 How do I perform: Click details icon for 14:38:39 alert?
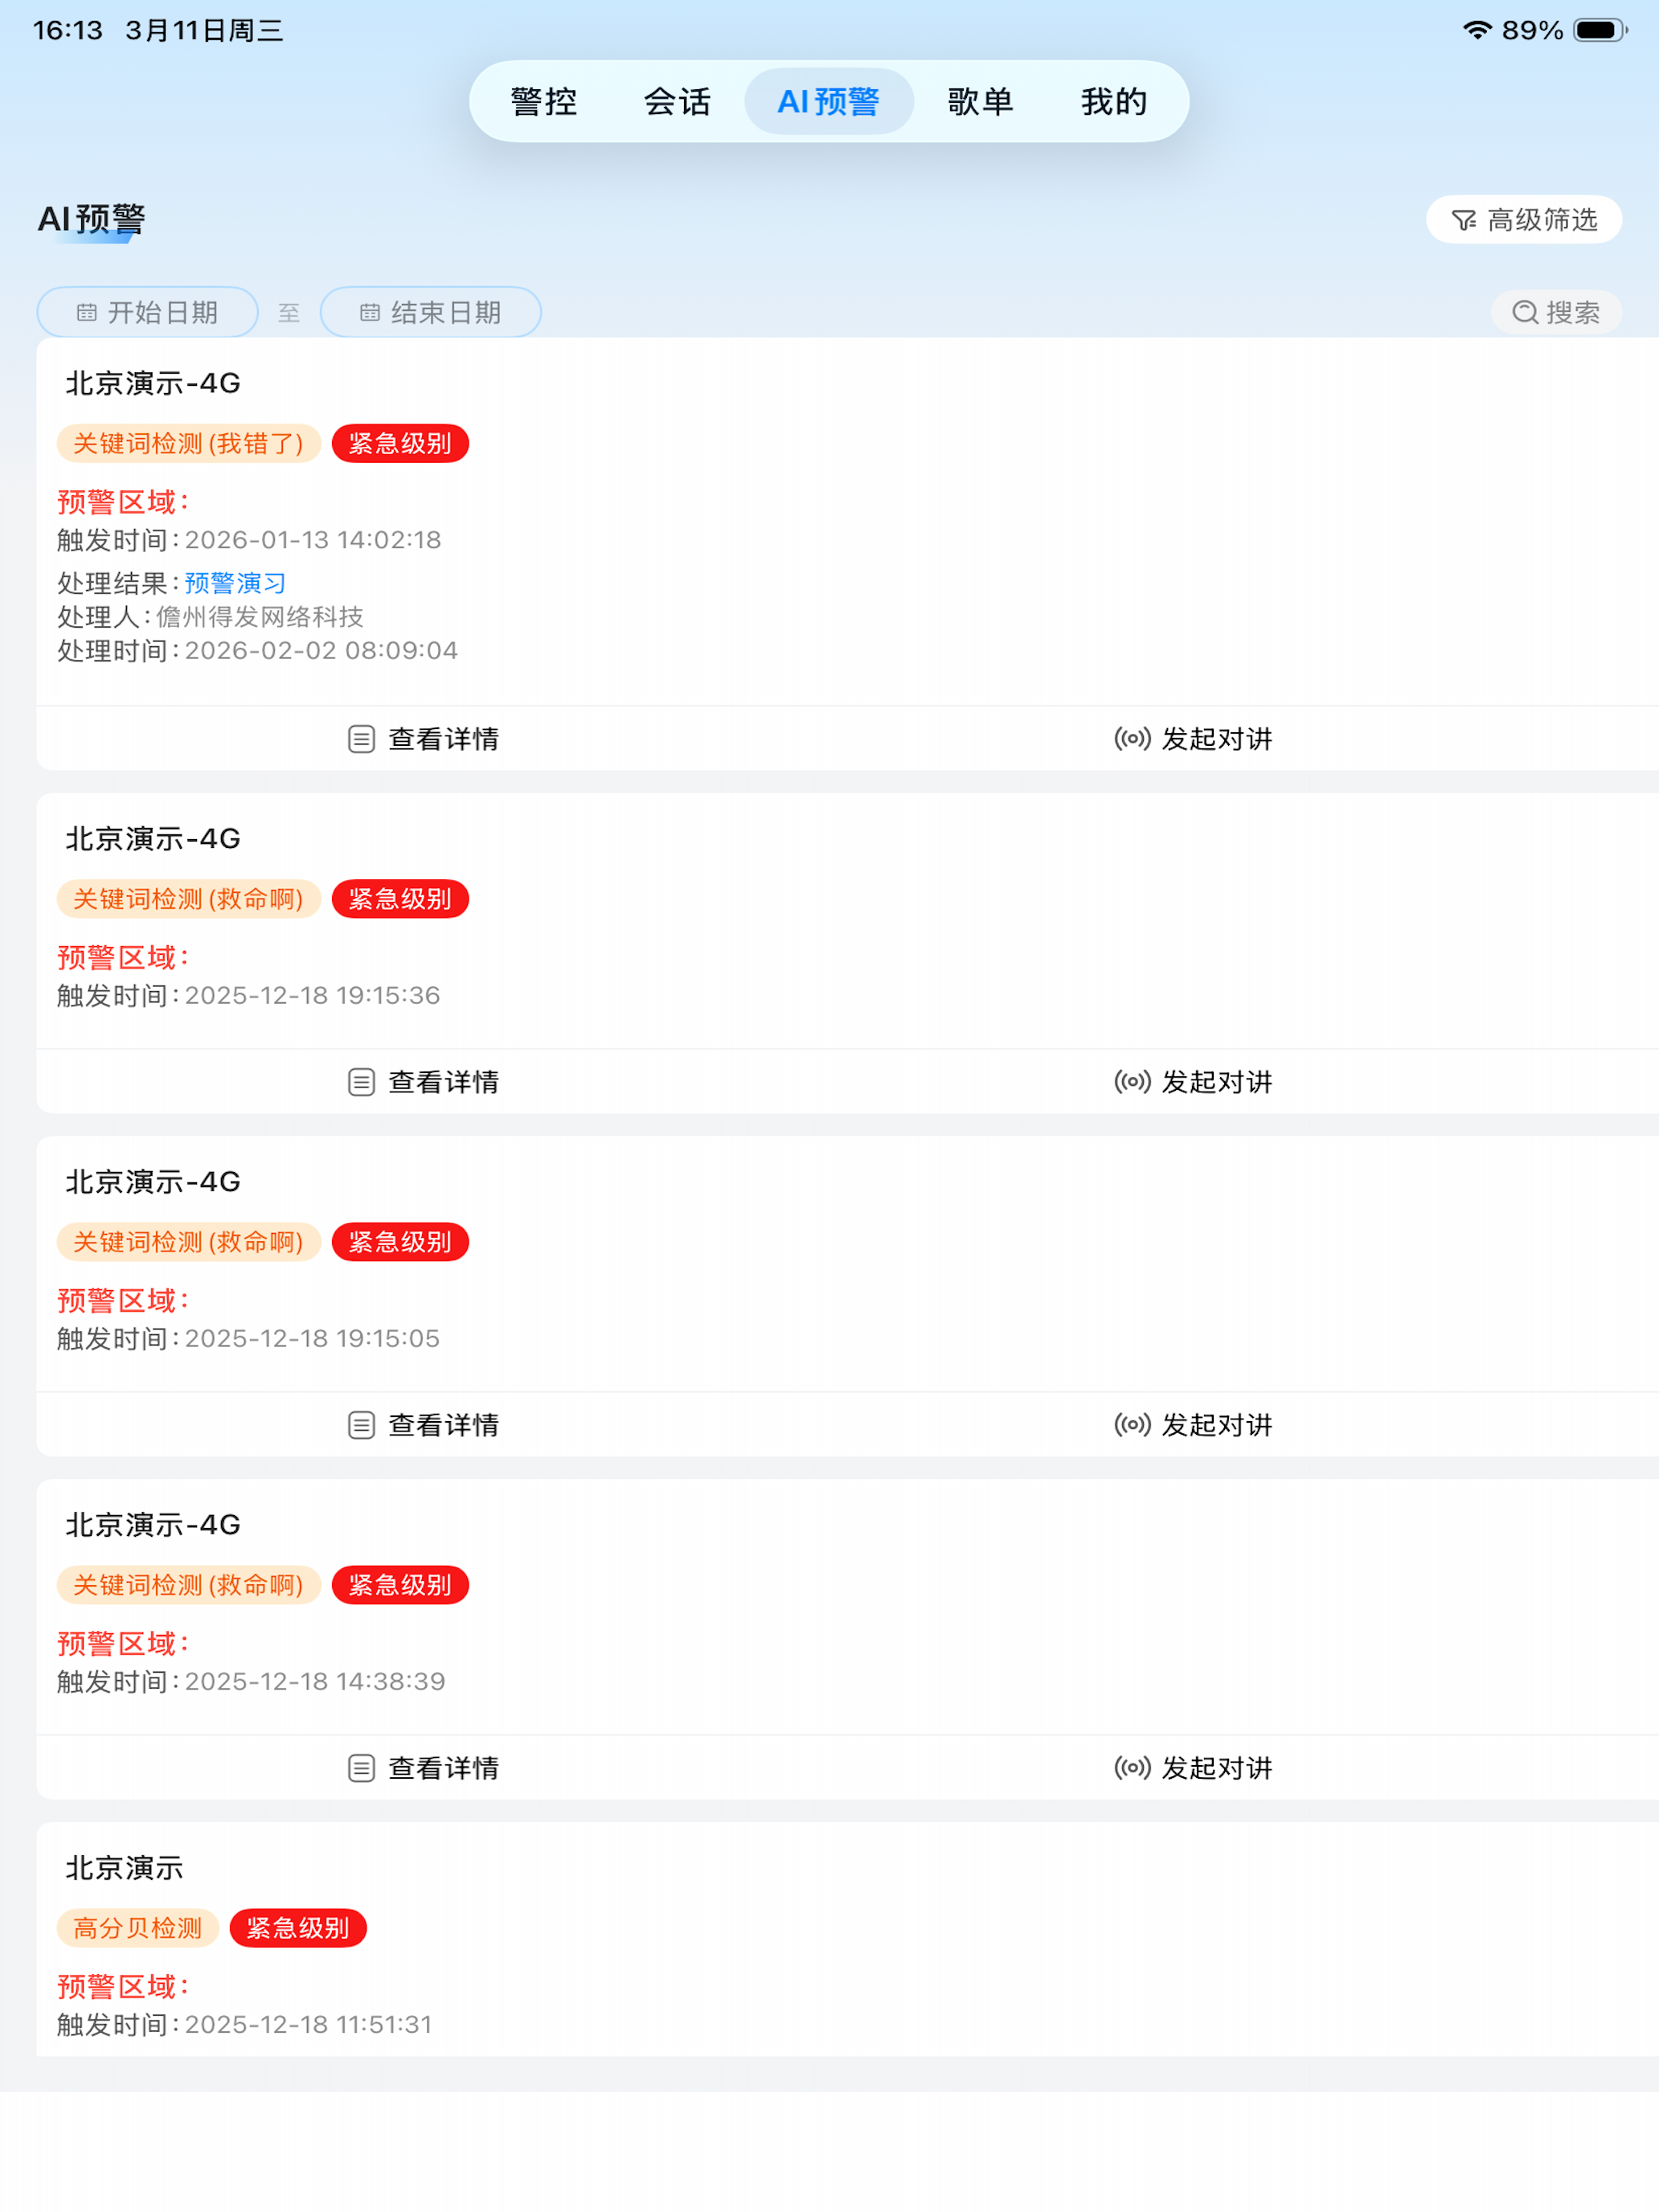click(361, 1768)
